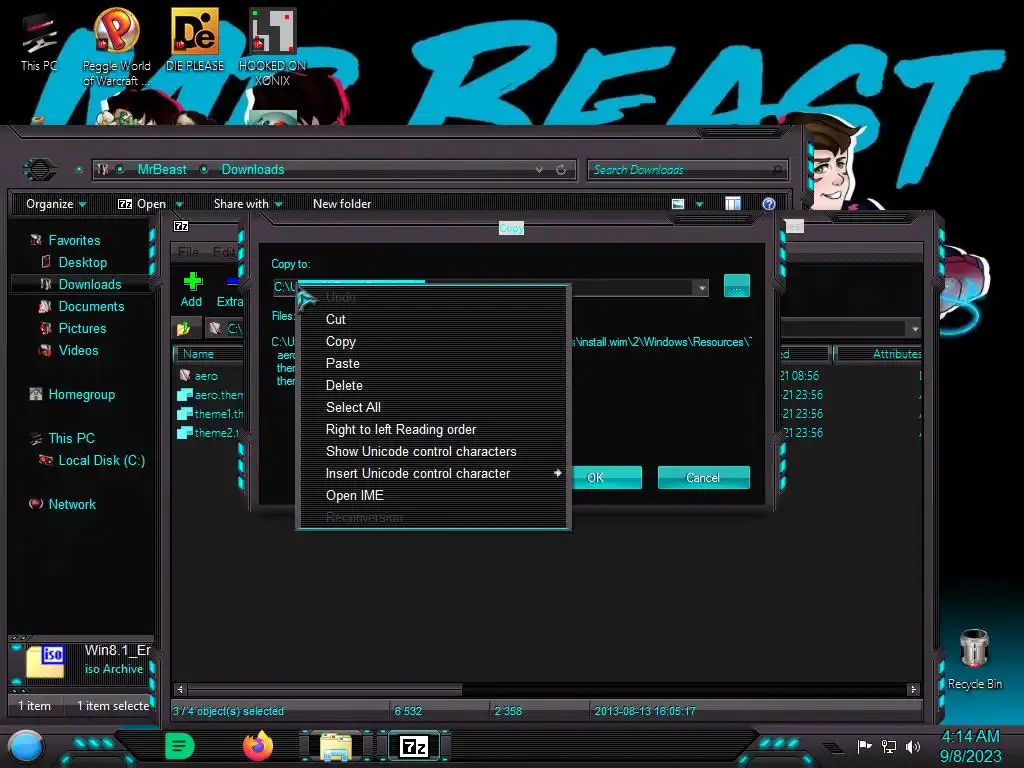Click Attributes column header in 7-Zip

click(879, 354)
